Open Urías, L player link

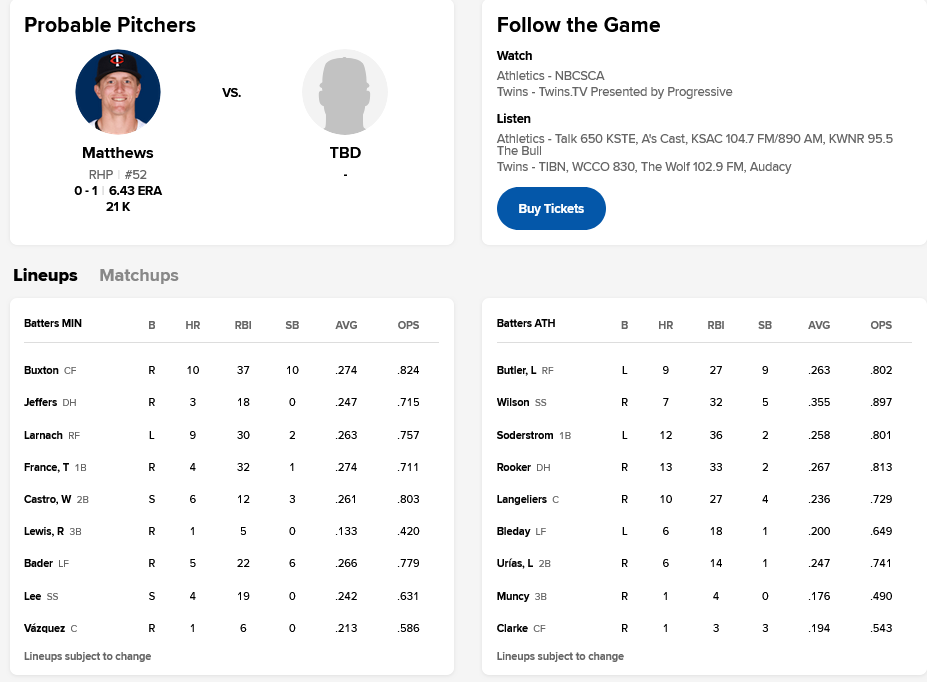515,564
